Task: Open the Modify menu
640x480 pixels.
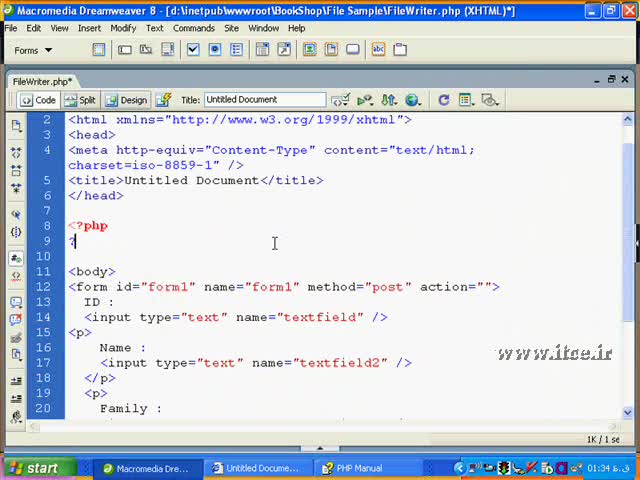Action: click(123, 28)
